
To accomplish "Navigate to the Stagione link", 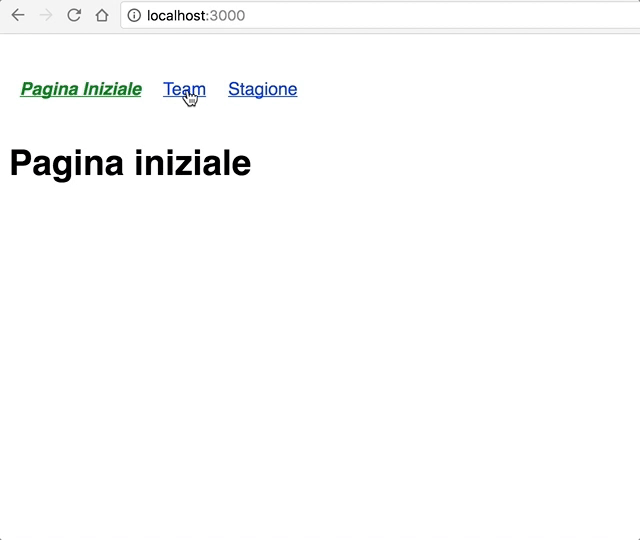I will tap(262, 89).
